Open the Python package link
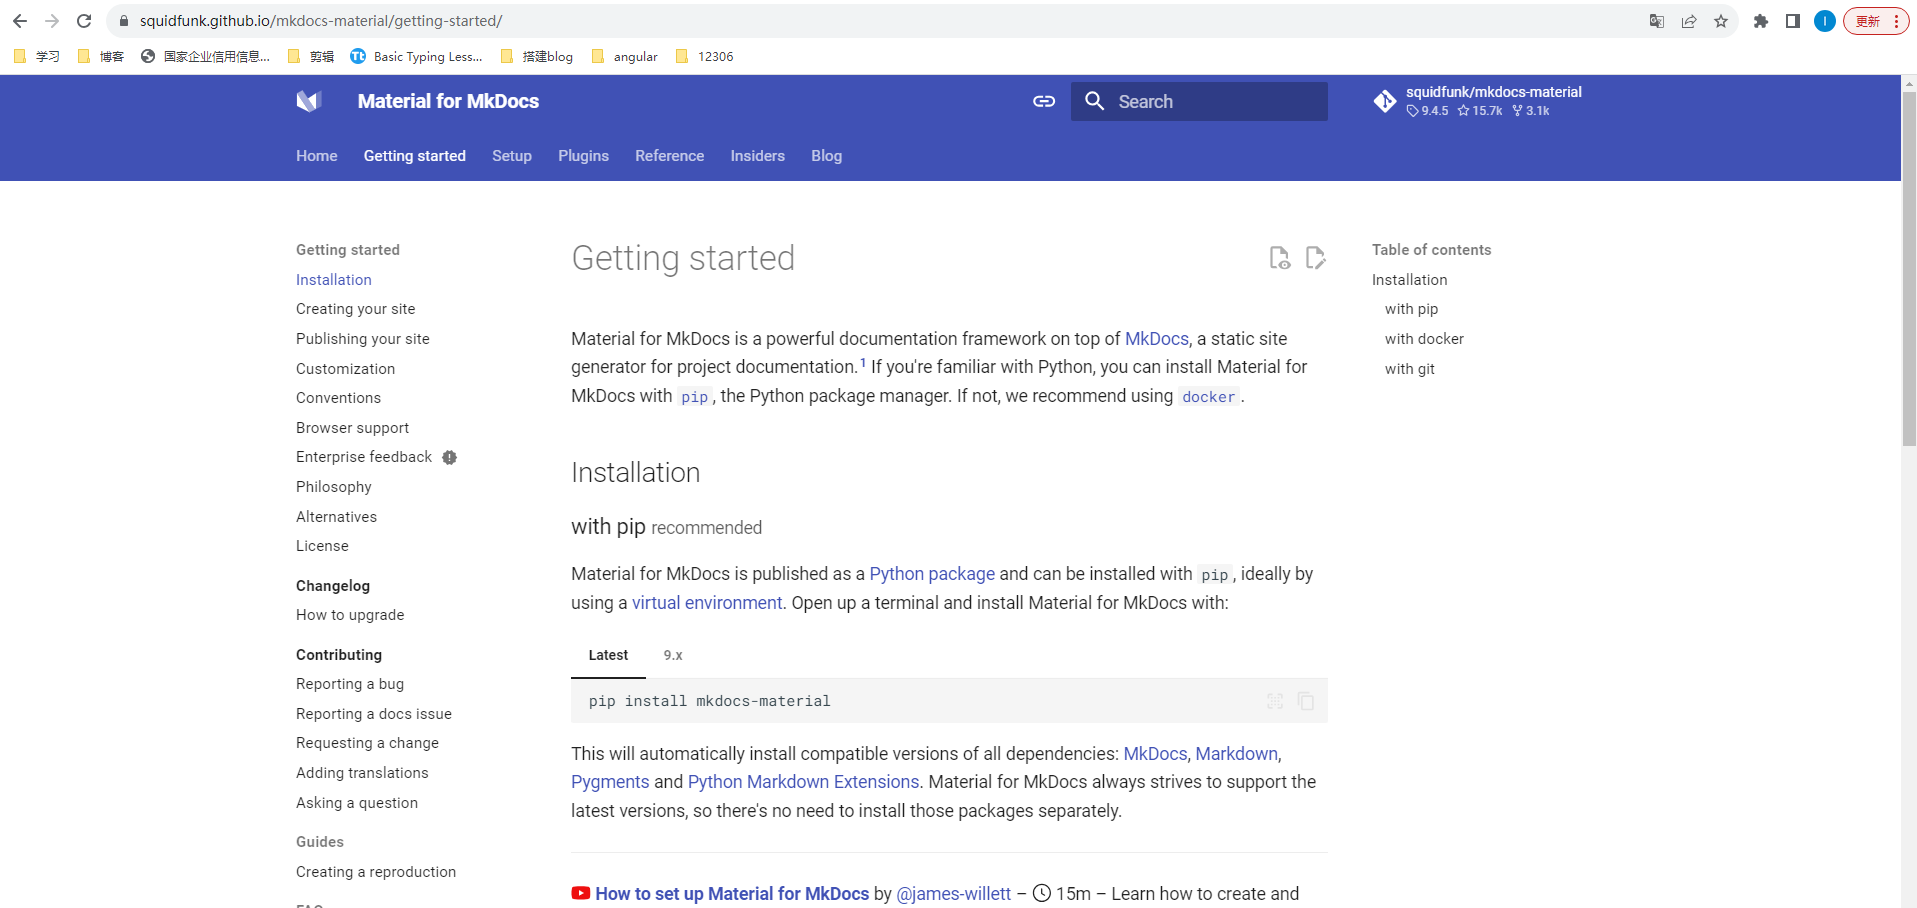Screen dimensions: 1917x908 (932, 574)
